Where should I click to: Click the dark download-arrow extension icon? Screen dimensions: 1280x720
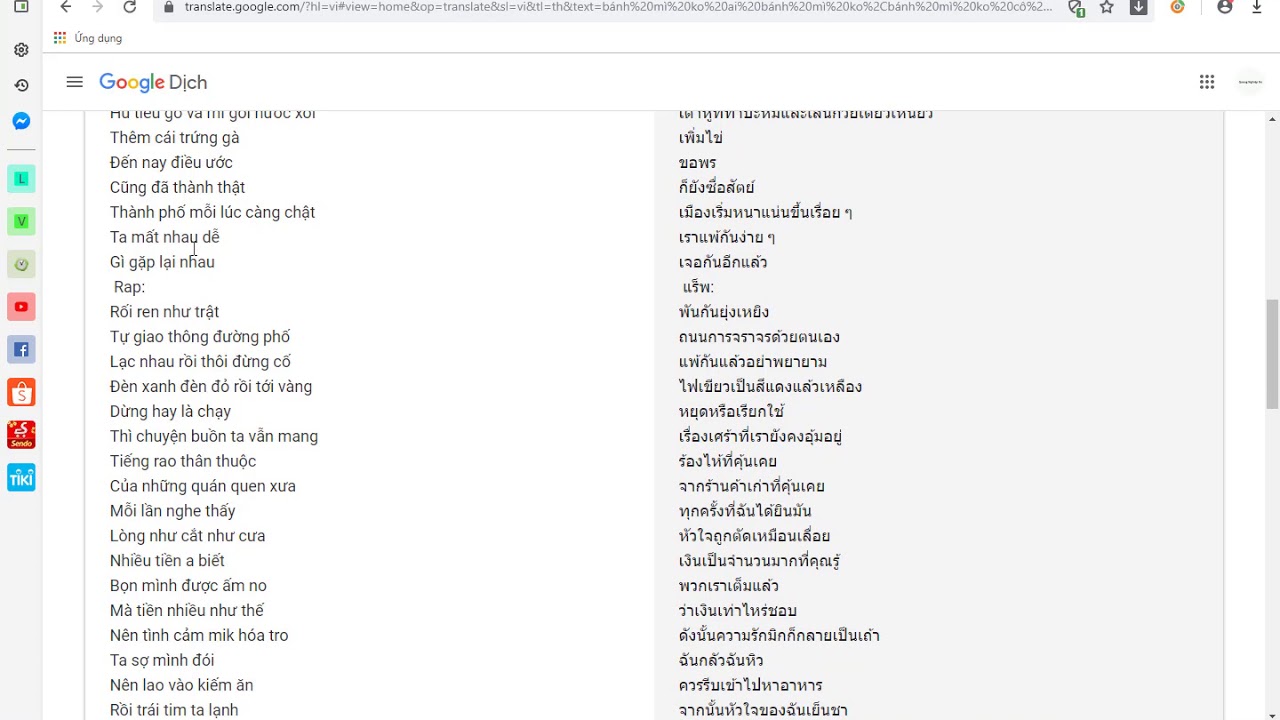1138,7
